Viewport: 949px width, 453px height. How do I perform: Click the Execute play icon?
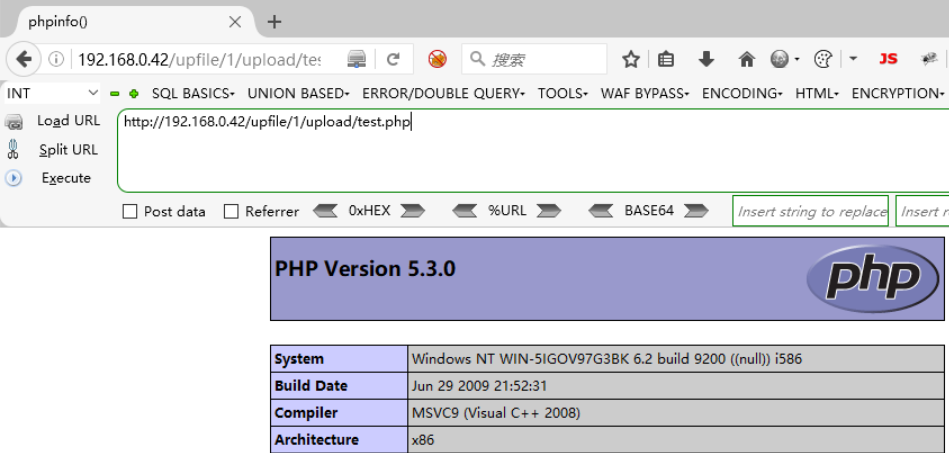click(13, 178)
